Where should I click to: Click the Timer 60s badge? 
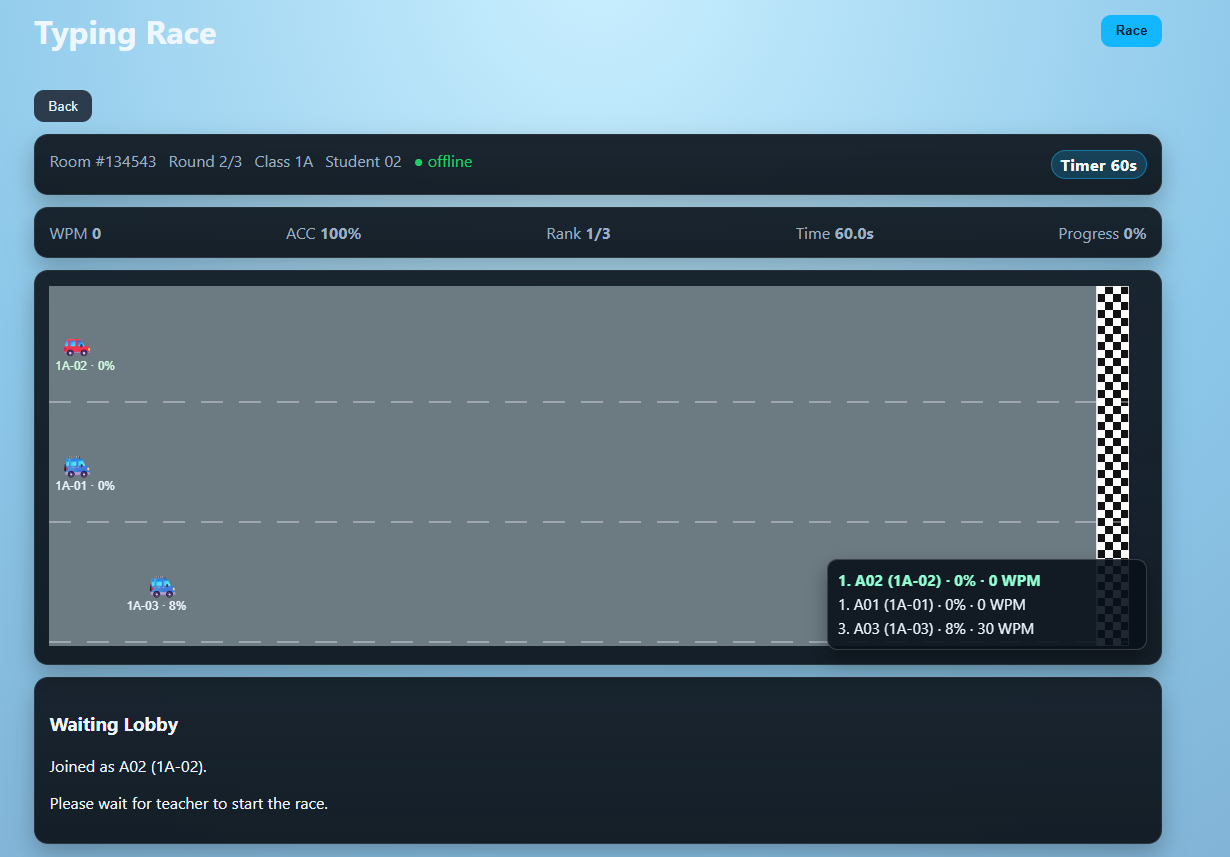[x=1098, y=165]
